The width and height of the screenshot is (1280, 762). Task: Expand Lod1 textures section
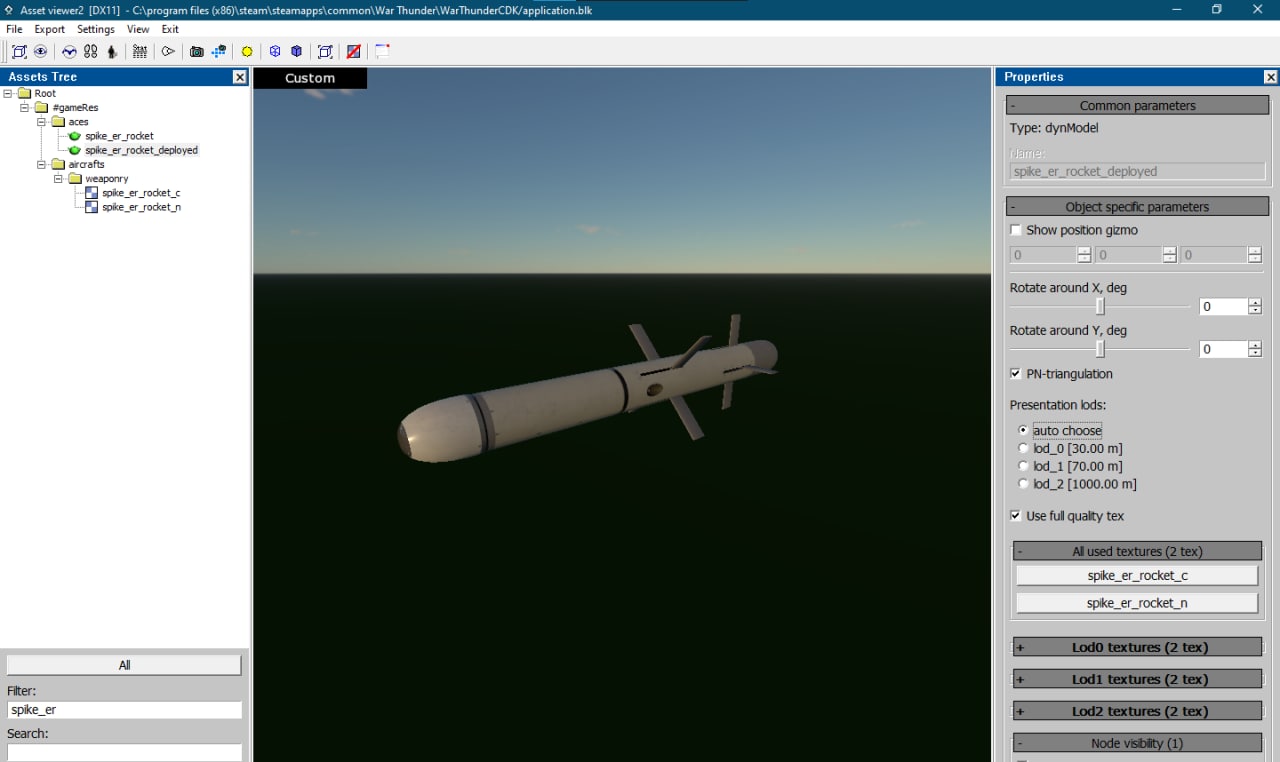pyautogui.click(x=1137, y=679)
